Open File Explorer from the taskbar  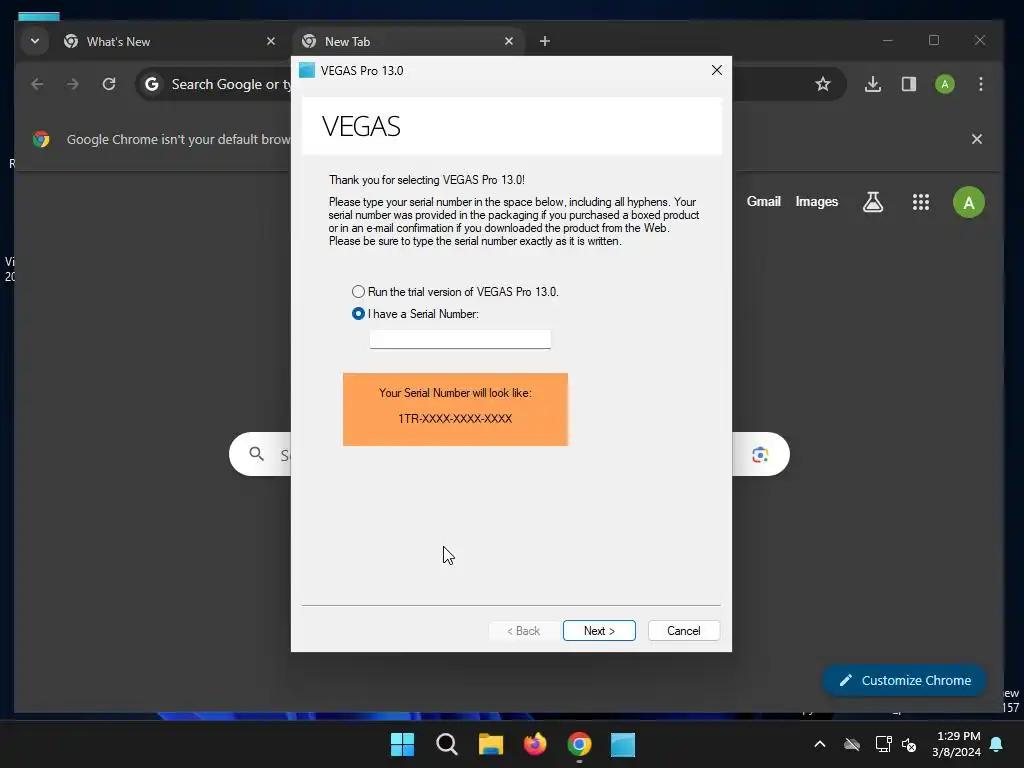[490, 744]
